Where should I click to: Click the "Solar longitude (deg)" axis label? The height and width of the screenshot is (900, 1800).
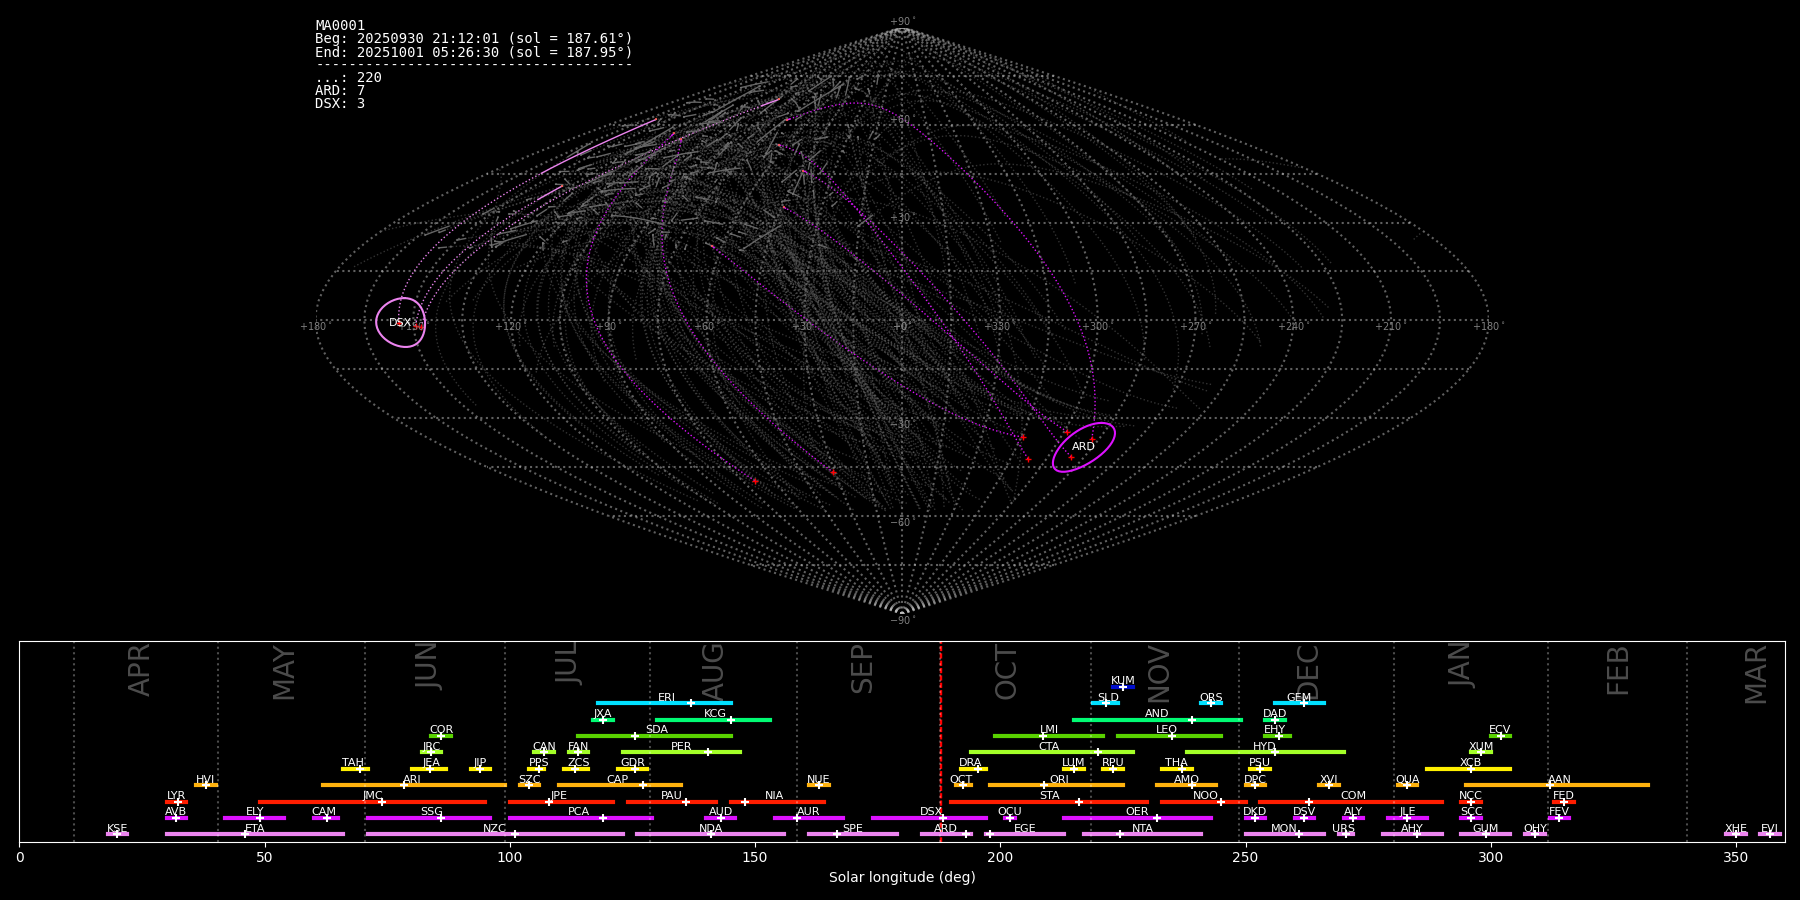(901, 878)
